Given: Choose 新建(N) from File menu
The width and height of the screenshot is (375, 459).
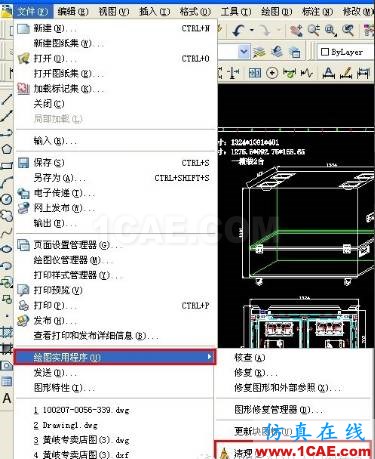Looking at the screenshot, I should (116, 29).
